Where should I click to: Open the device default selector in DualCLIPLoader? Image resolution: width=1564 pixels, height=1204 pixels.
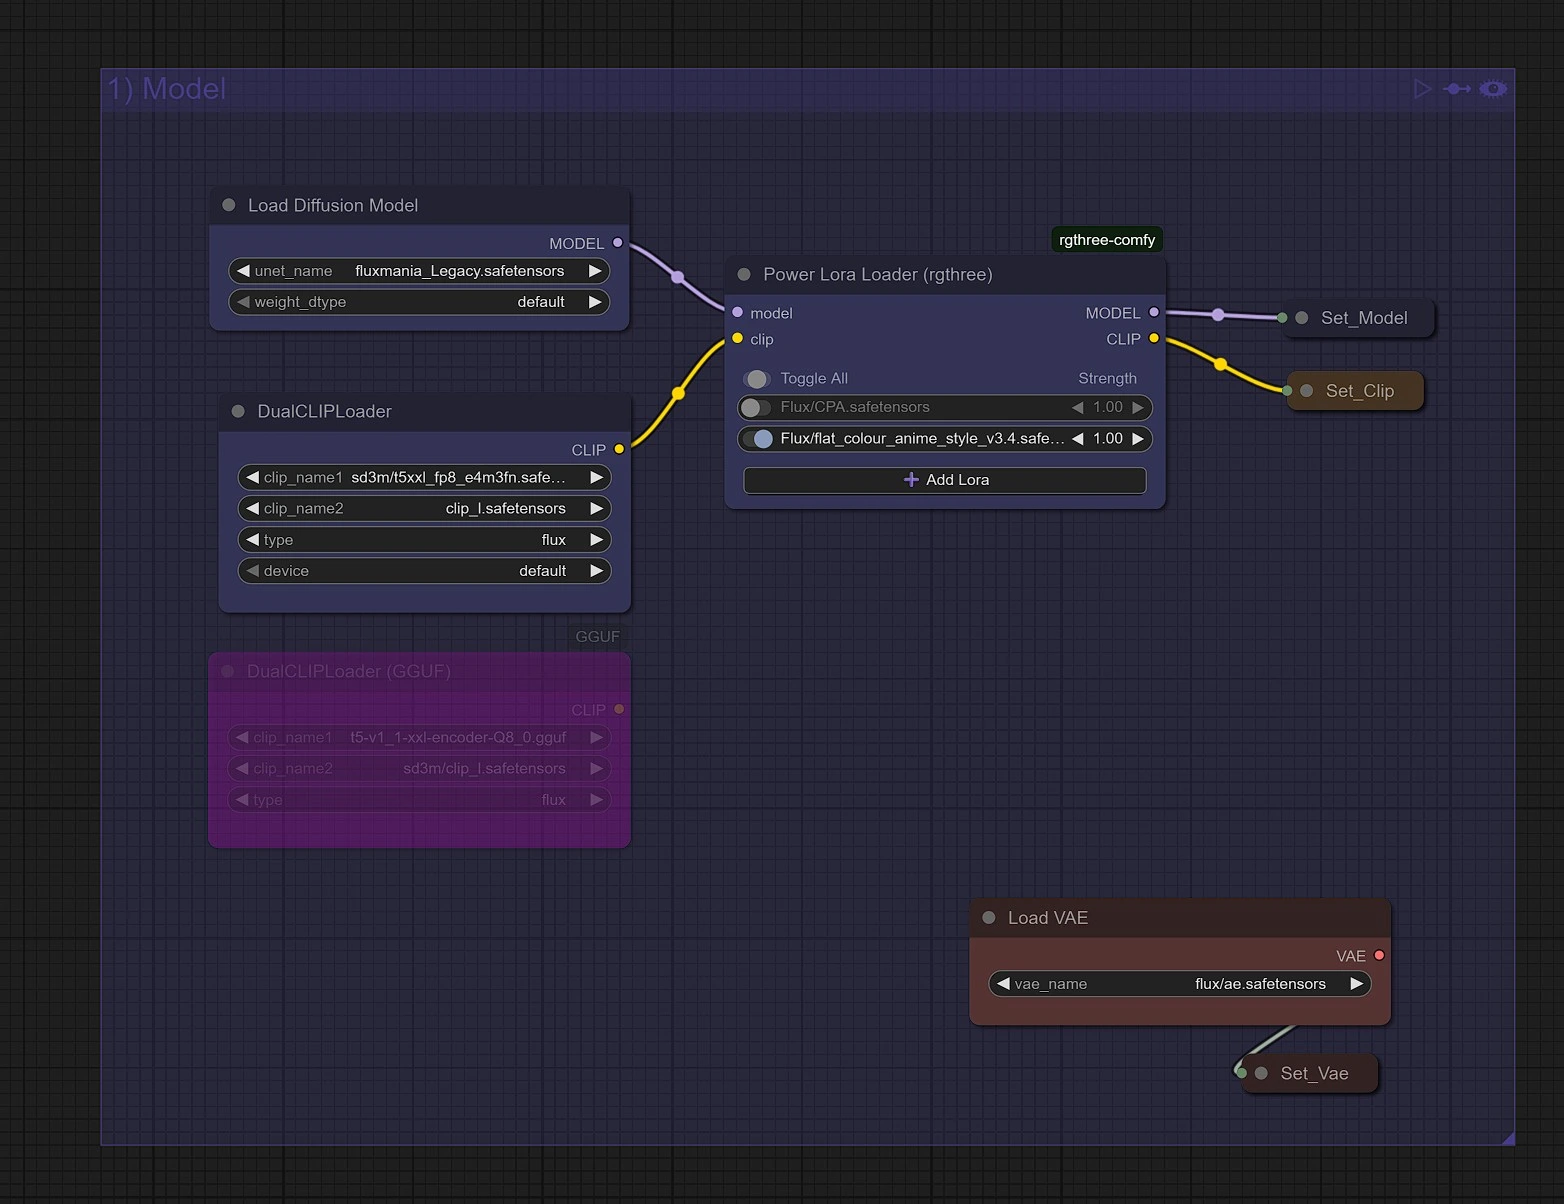pos(424,571)
